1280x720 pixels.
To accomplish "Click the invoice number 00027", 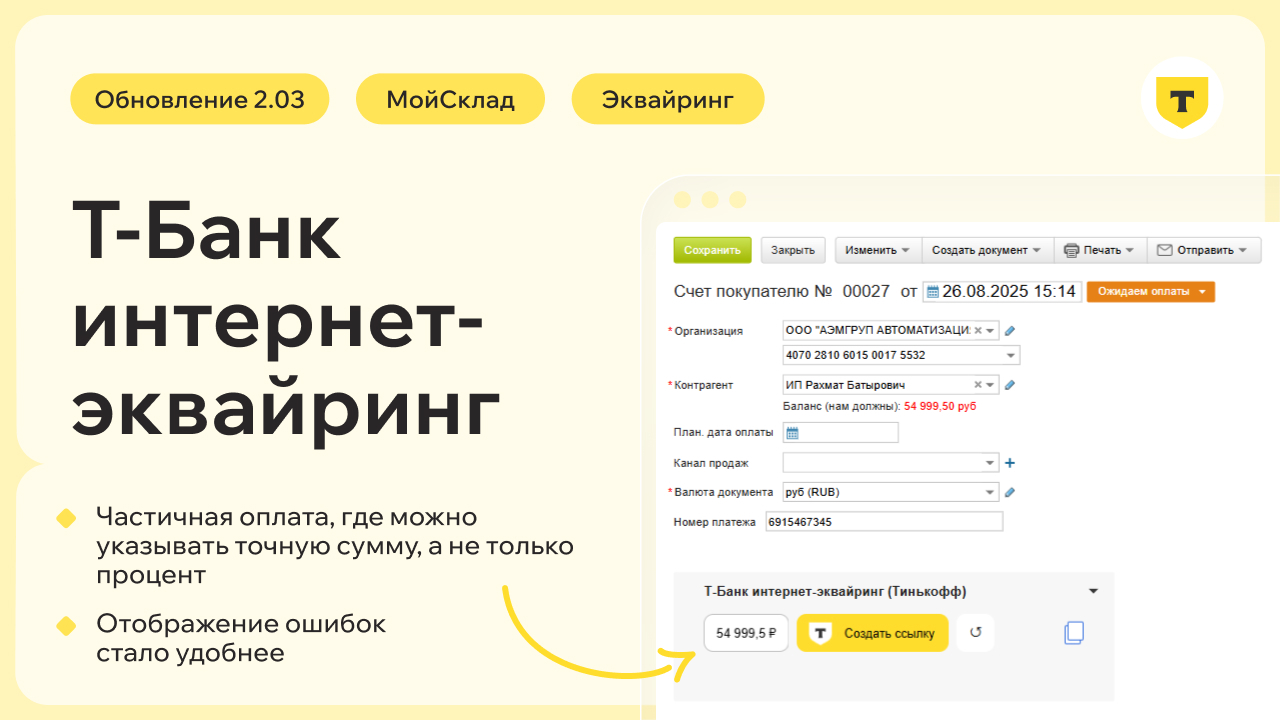I will [x=866, y=292].
